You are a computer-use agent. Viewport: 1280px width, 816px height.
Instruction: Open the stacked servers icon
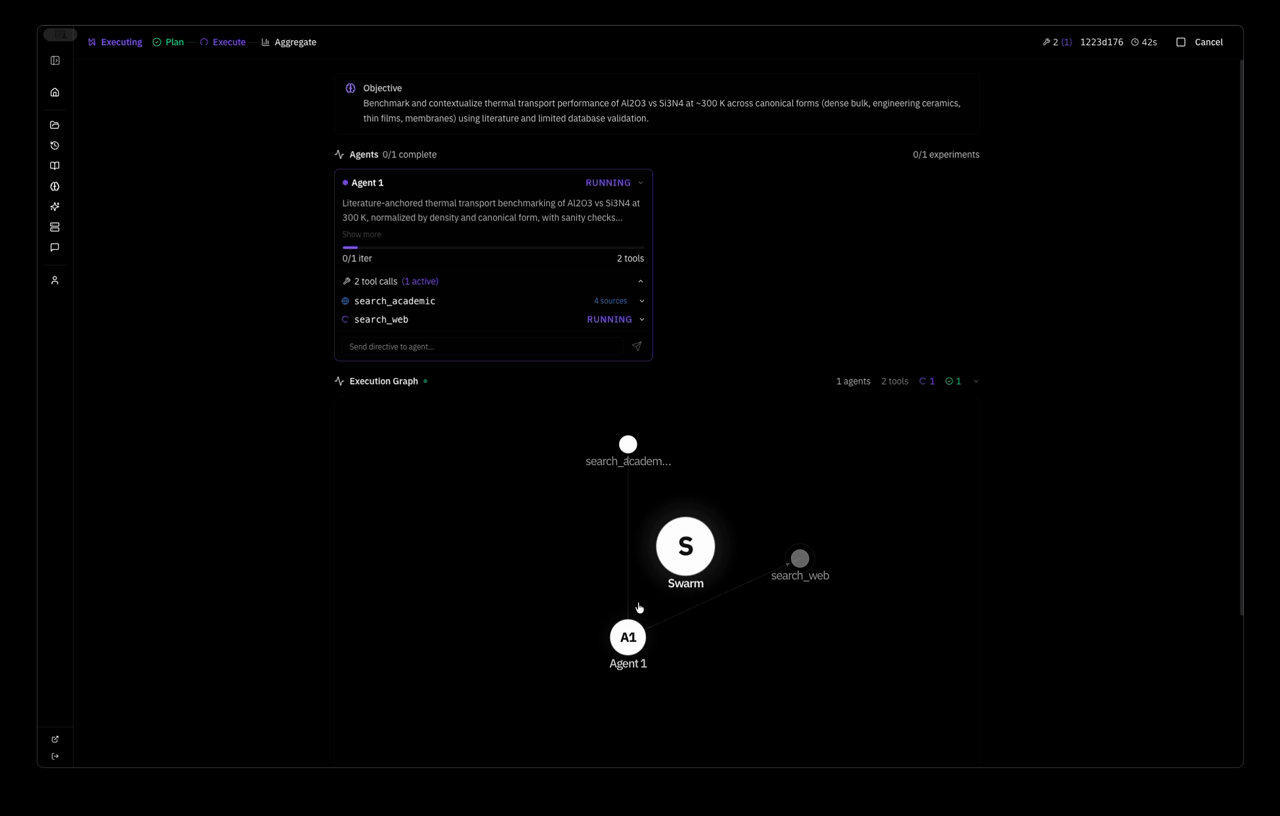55,227
